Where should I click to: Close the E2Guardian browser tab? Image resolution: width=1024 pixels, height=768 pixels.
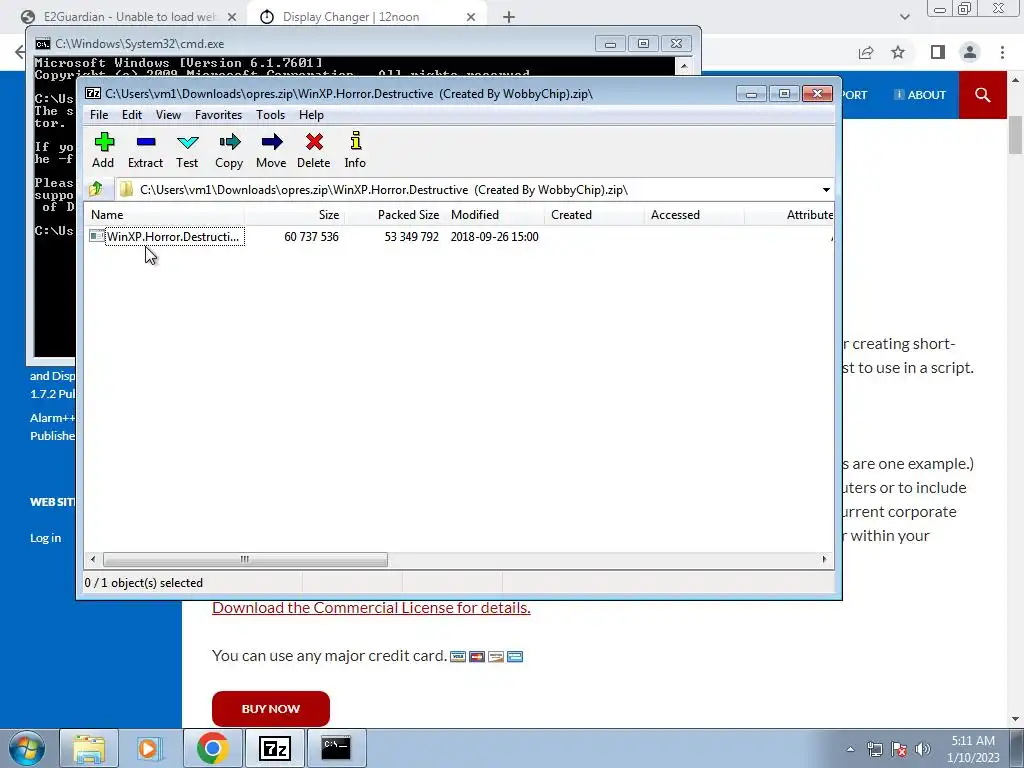tap(232, 17)
